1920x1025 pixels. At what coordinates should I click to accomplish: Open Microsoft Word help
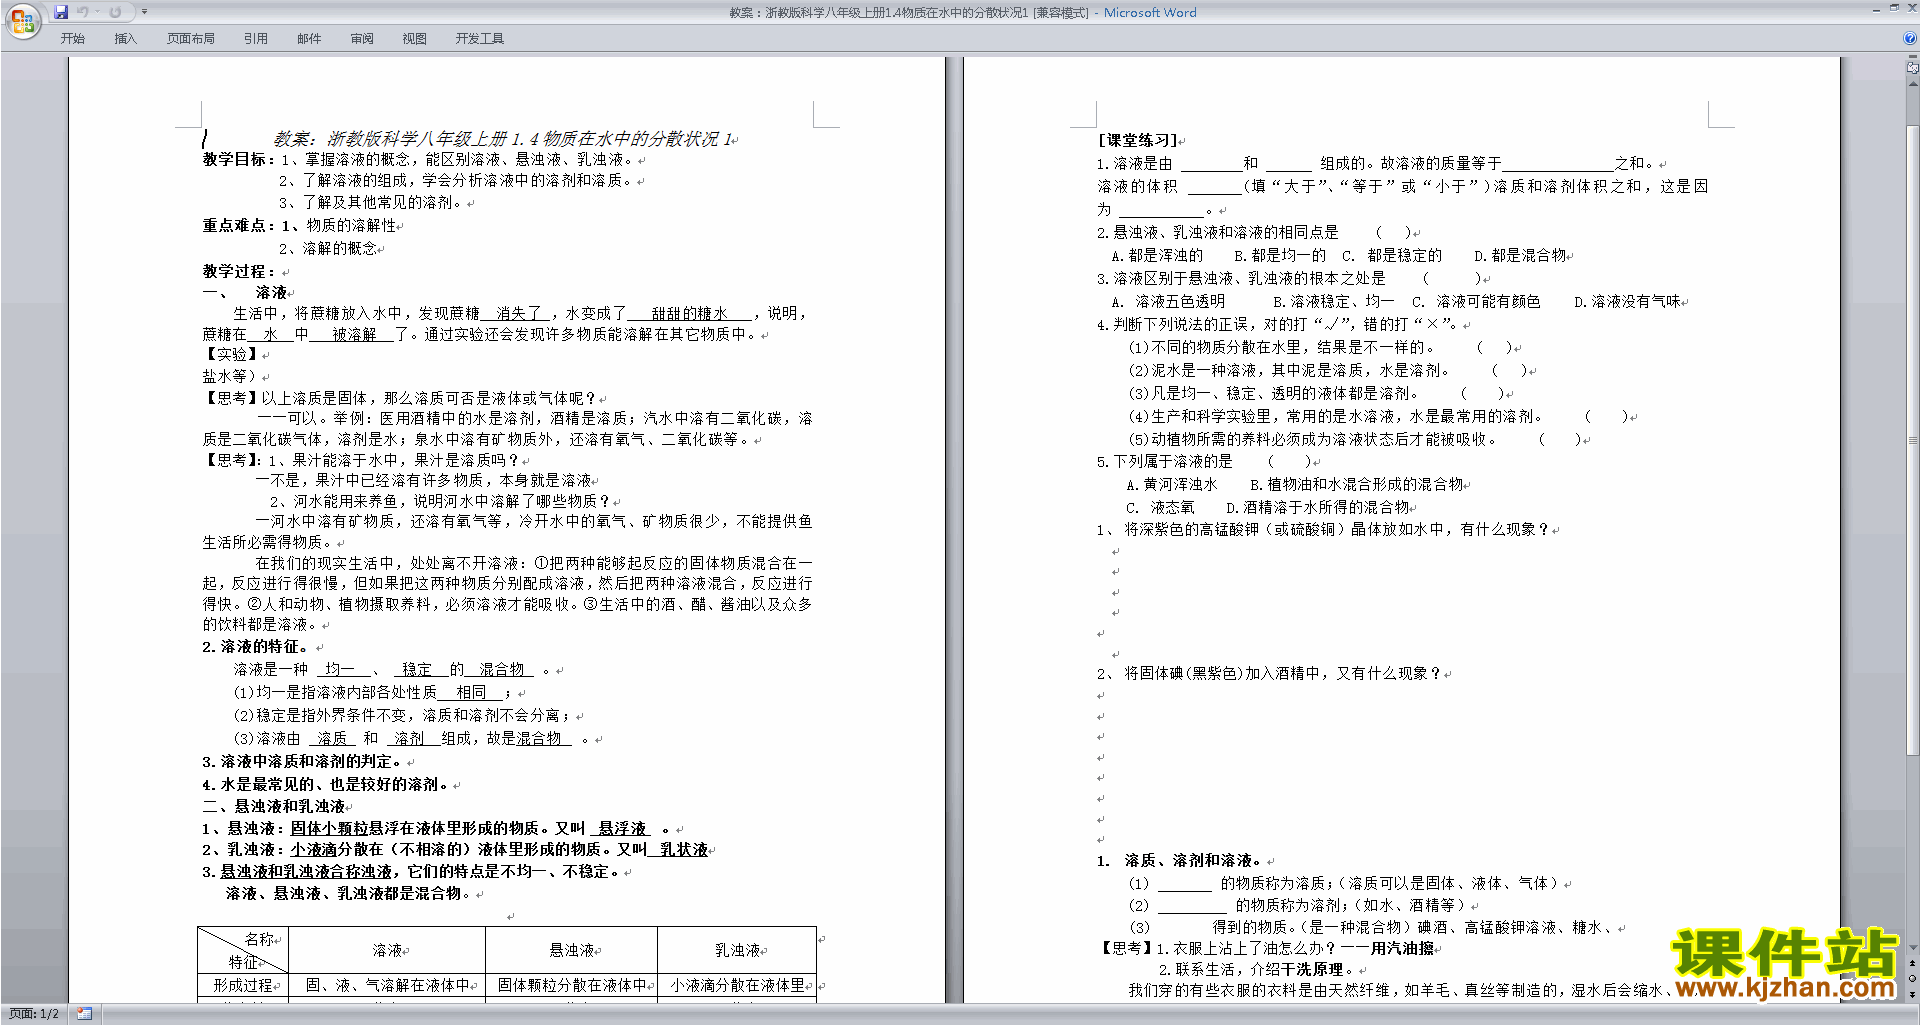pyautogui.click(x=1910, y=39)
